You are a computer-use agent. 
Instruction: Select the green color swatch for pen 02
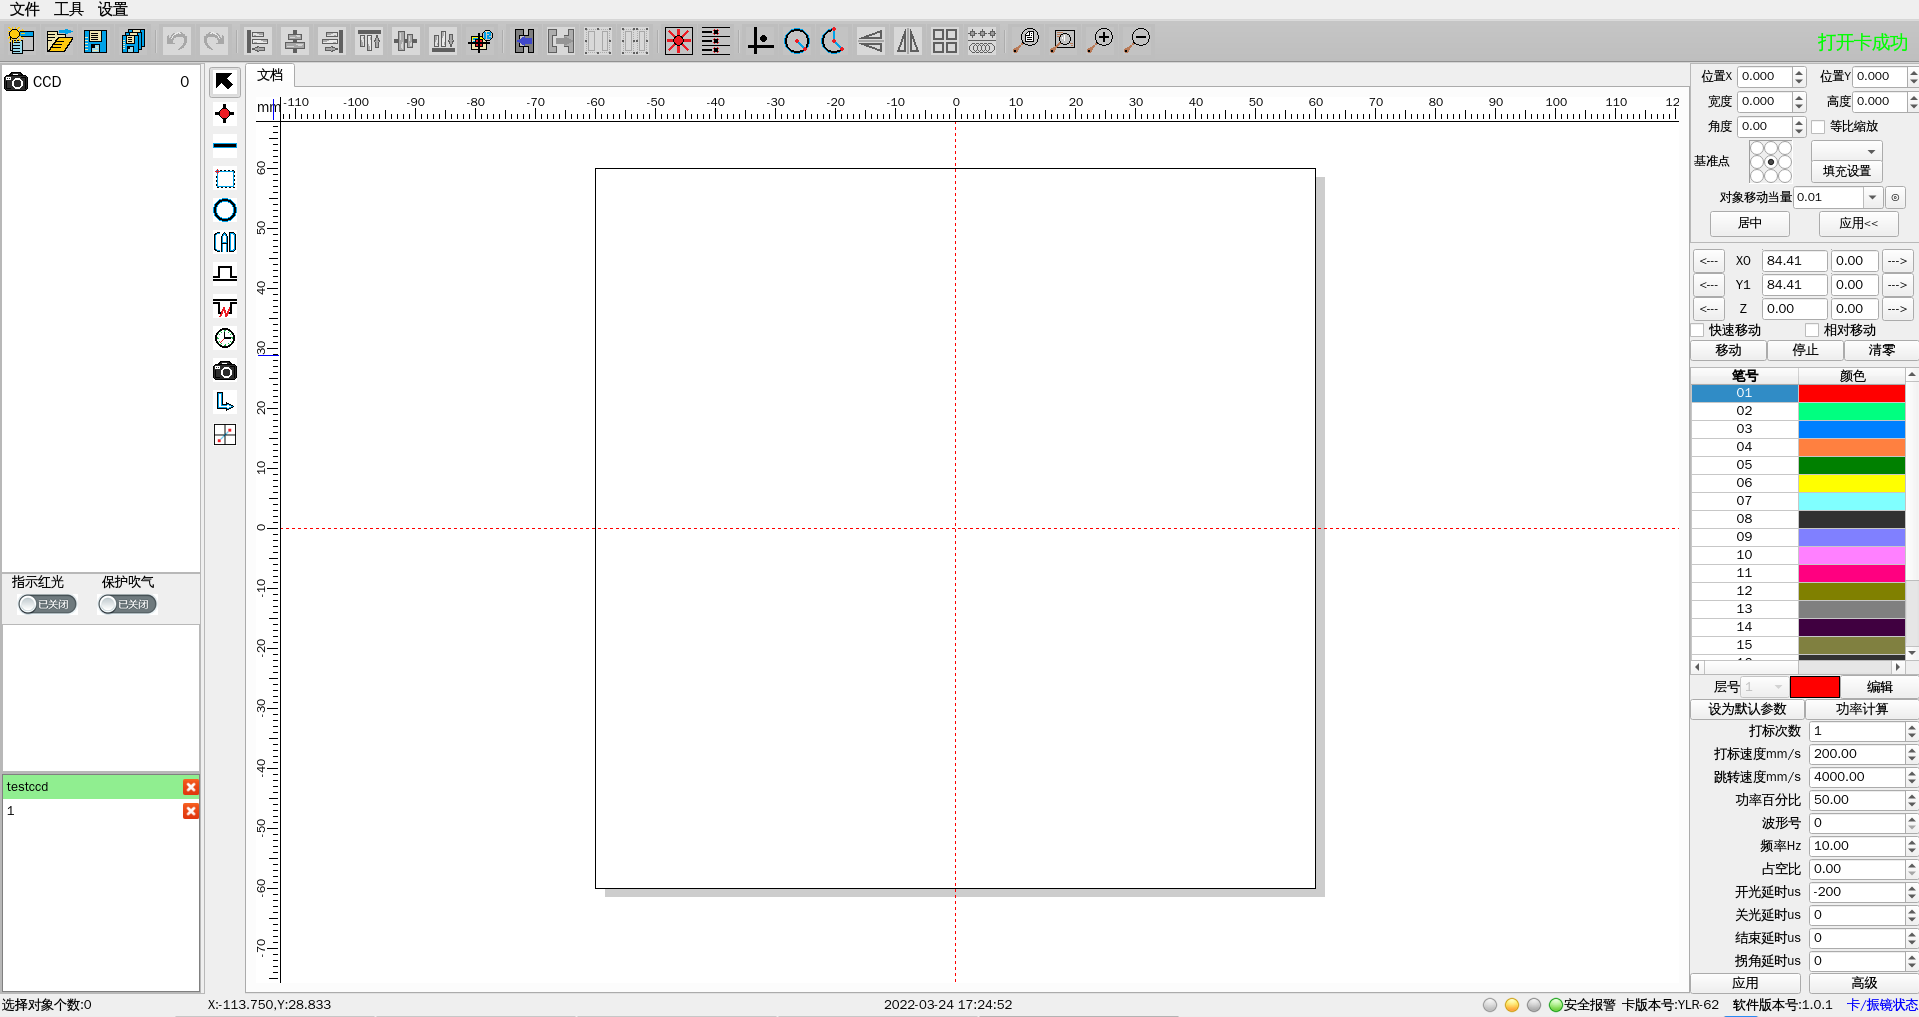click(1851, 411)
